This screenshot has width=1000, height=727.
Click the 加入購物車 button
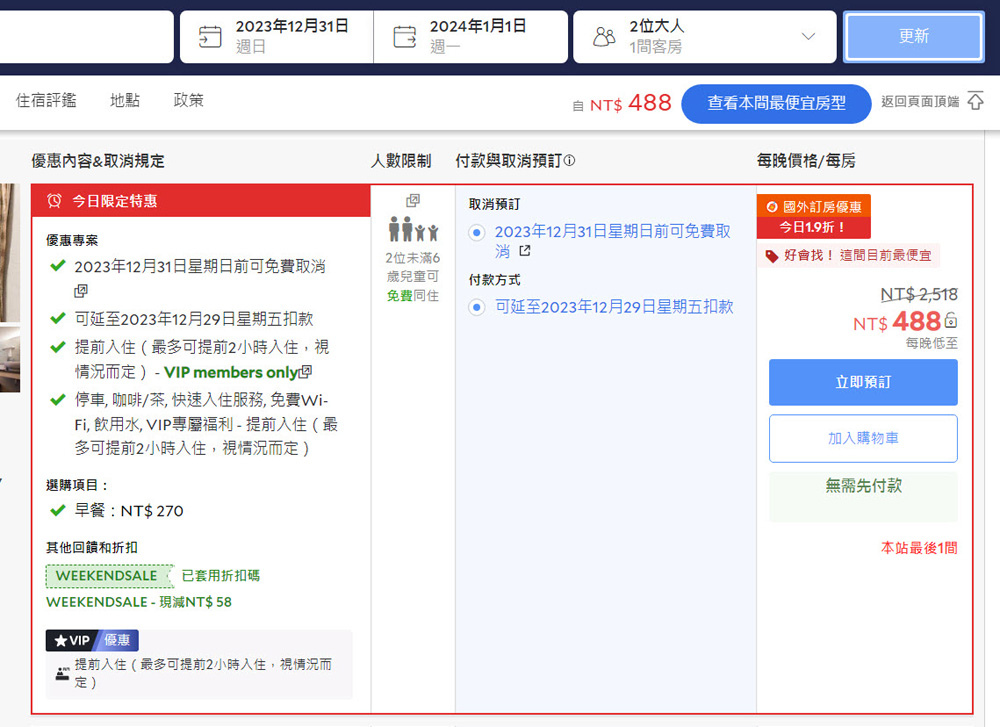point(863,438)
